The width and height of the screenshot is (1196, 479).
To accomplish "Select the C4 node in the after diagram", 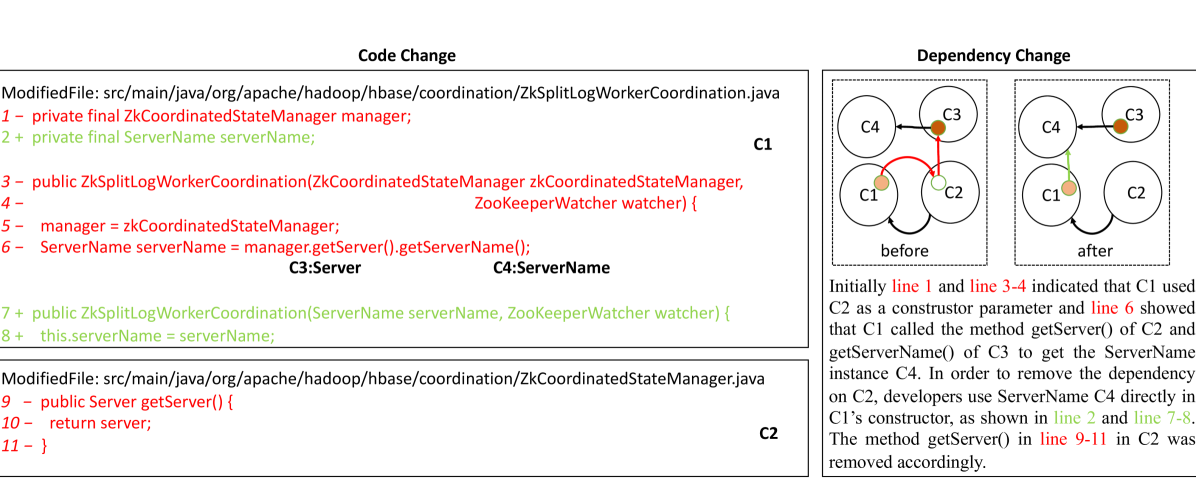I will (x=1050, y=127).
